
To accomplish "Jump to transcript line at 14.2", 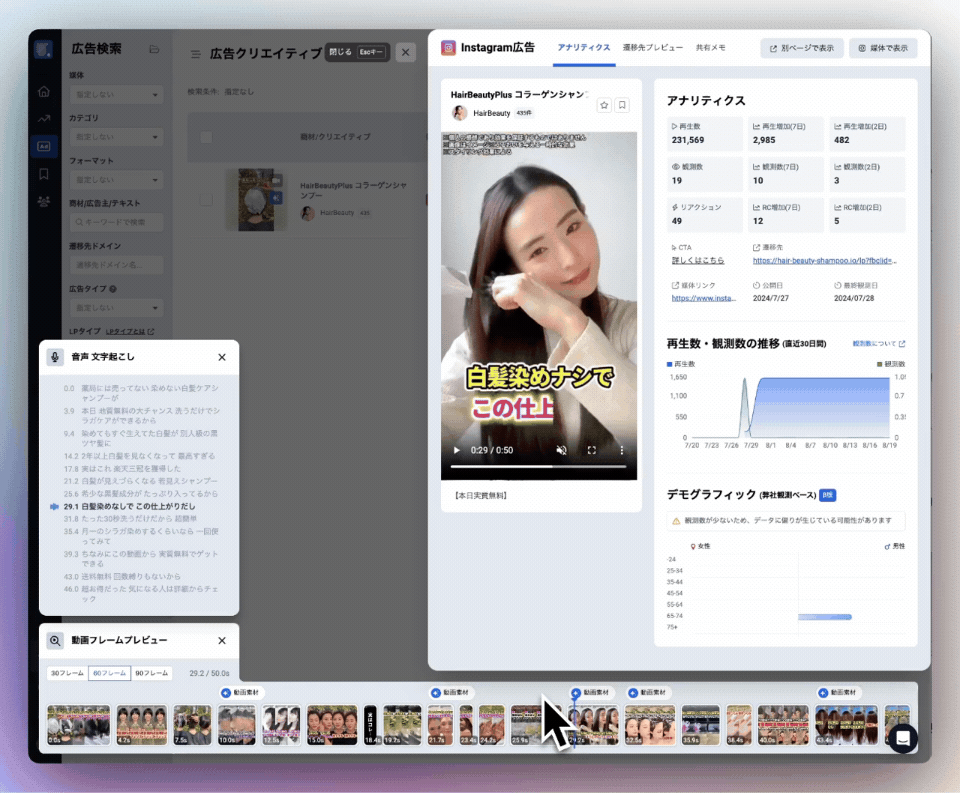I will (140, 456).
